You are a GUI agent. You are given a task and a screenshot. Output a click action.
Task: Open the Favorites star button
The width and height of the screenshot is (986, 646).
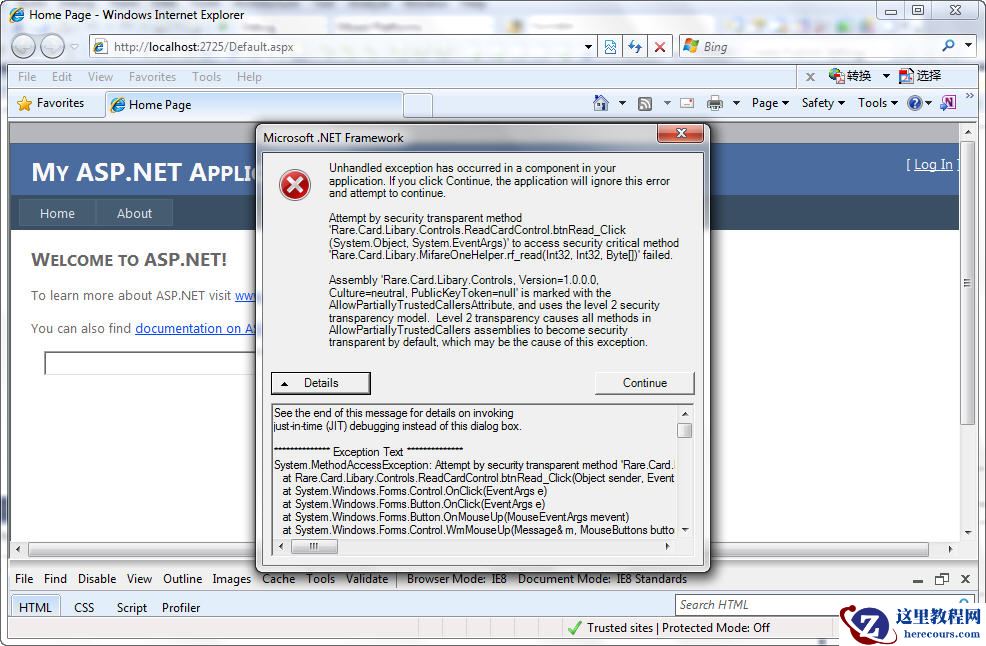(x=52, y=103)
